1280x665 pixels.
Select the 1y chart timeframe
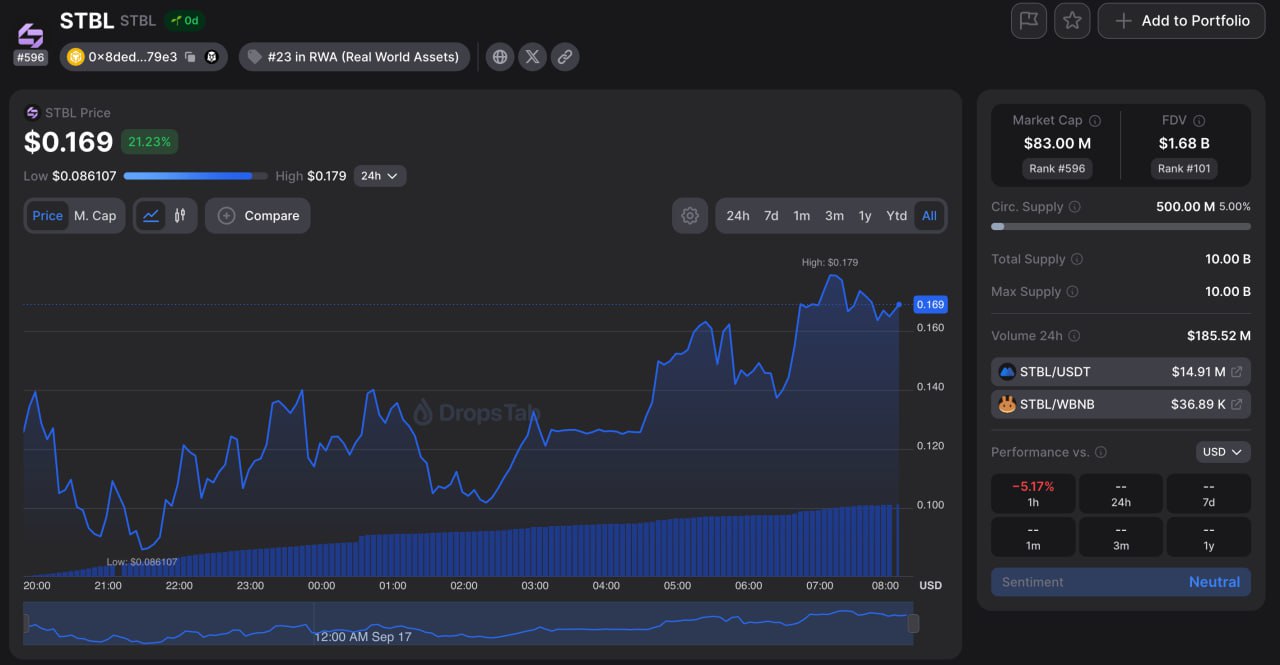click(x=865, y=216)
